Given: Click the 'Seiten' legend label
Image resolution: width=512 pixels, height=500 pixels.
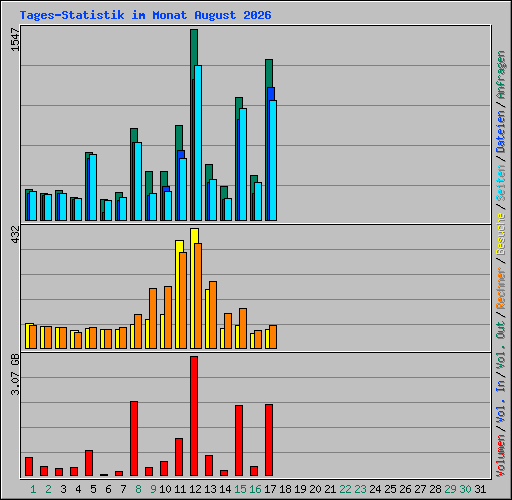Looking at the screenshot, I should (500, 183).
